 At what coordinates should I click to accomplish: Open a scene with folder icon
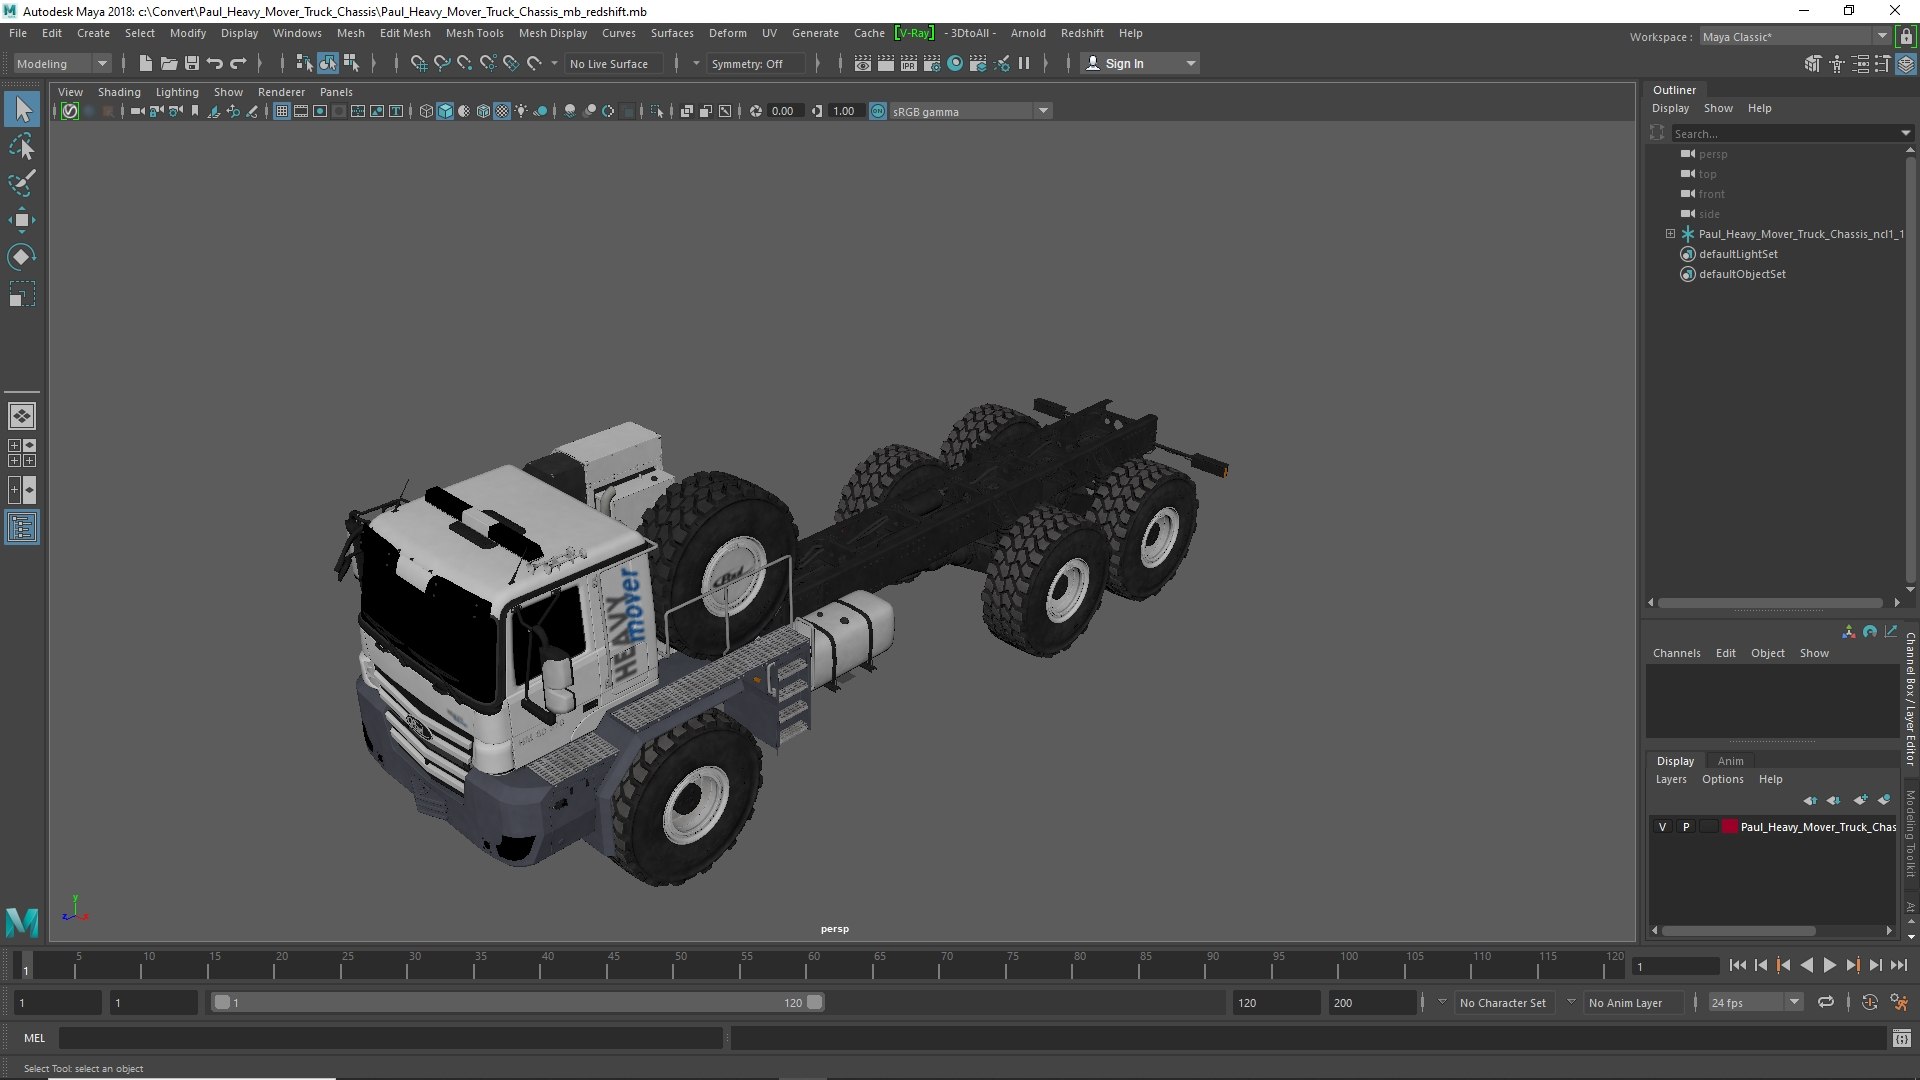(169, 63)
